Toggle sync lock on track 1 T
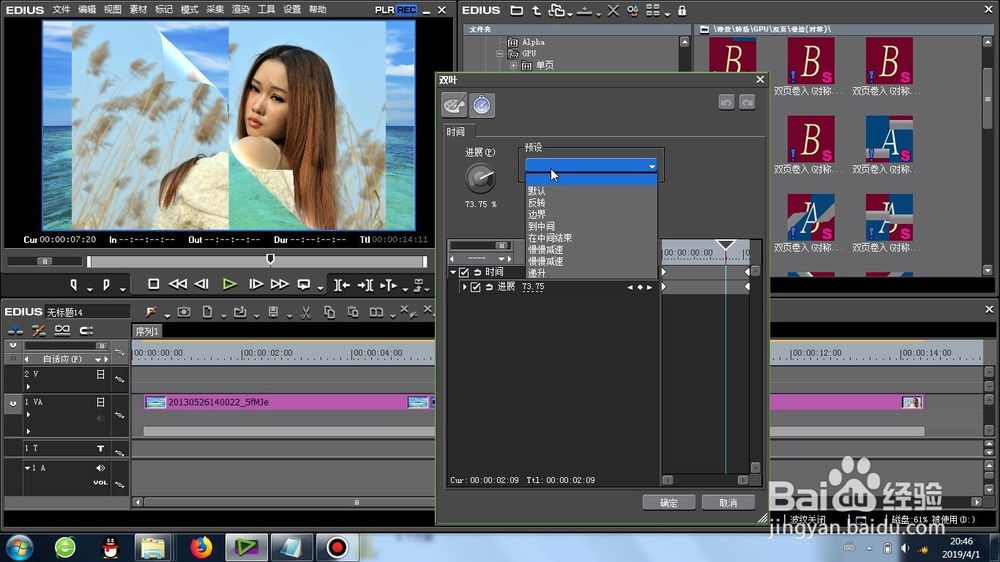1000x562 pixels. [x=119, y=452]
